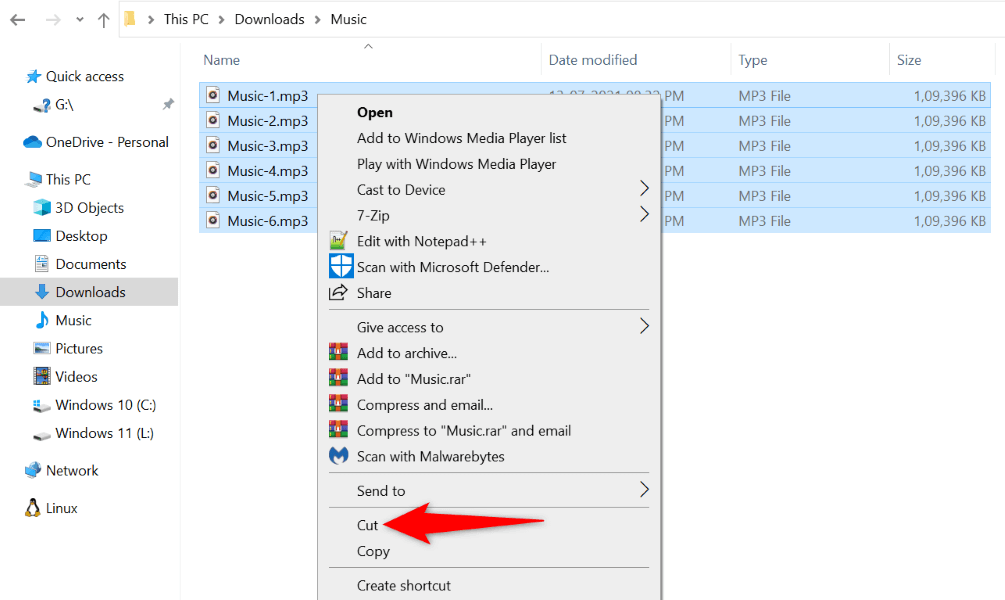Click the 3D Objects cube icon
The width and height of the screenshot is (1005, 600).
[42, 208]
